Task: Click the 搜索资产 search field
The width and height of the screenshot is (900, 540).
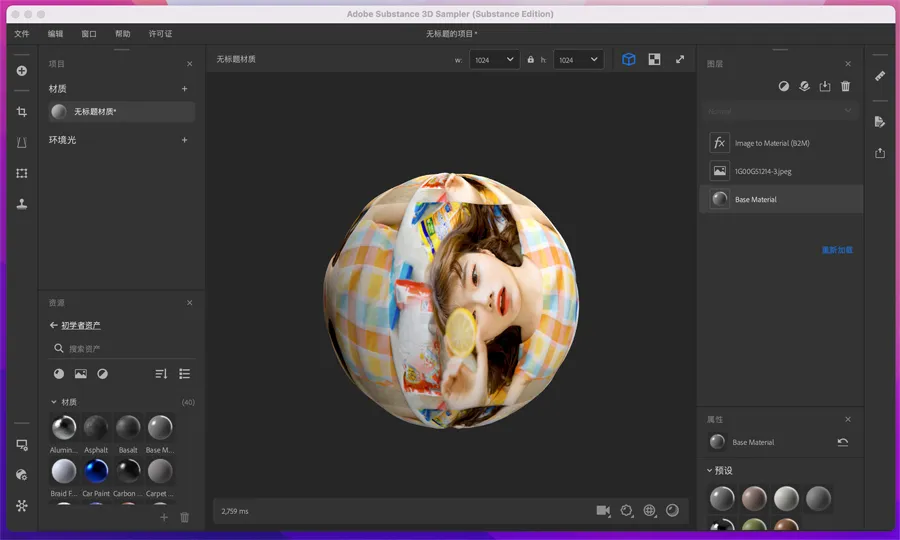Action: coord(120,348)
